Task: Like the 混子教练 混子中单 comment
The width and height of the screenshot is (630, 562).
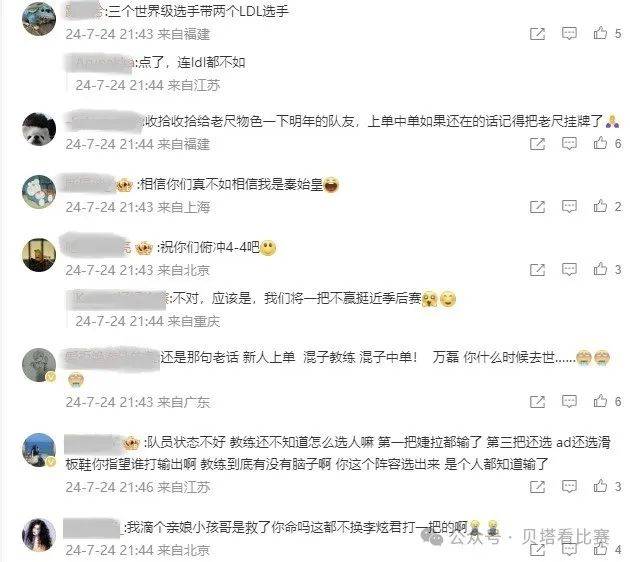Action: pyautogui.click(x=600, y=401)
